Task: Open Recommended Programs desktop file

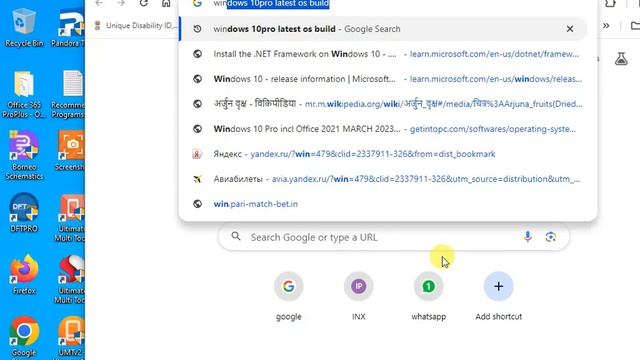Action: click(x=69, y=95)
